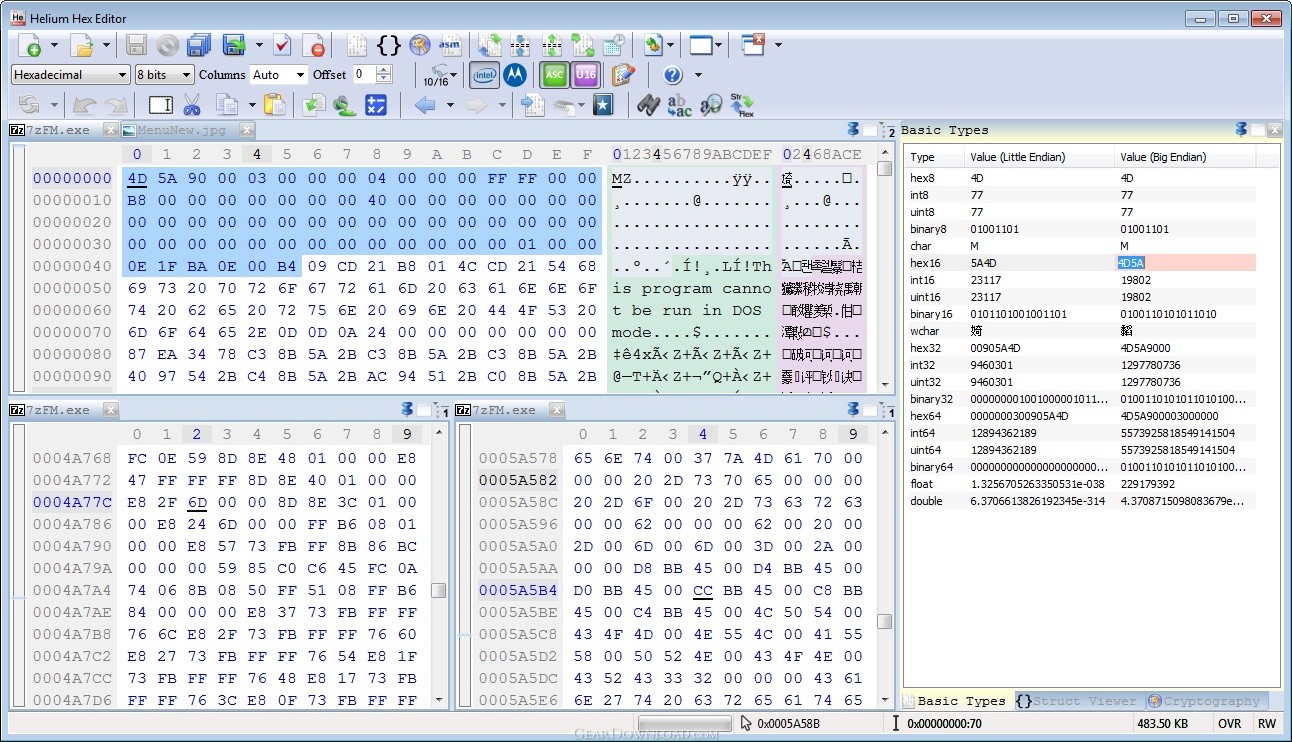Save the document using the floppy disk icon

(136, 45)
